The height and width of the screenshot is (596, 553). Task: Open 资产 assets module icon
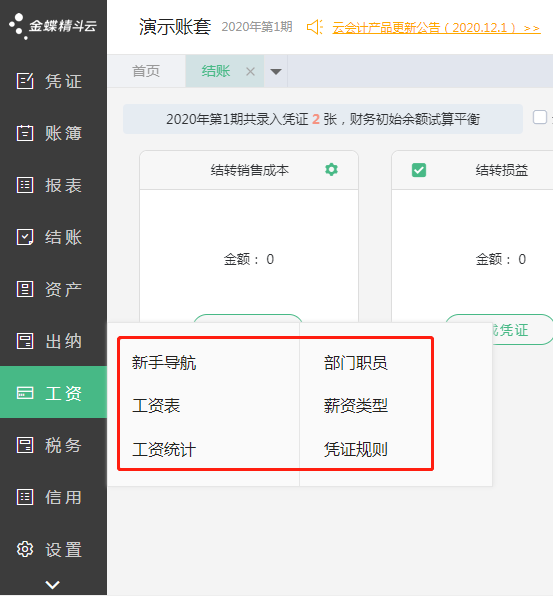click(x=25, y=289)
